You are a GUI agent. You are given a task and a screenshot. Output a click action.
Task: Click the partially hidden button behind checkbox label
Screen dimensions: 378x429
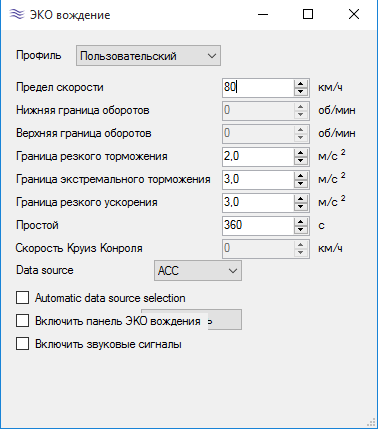225,320
